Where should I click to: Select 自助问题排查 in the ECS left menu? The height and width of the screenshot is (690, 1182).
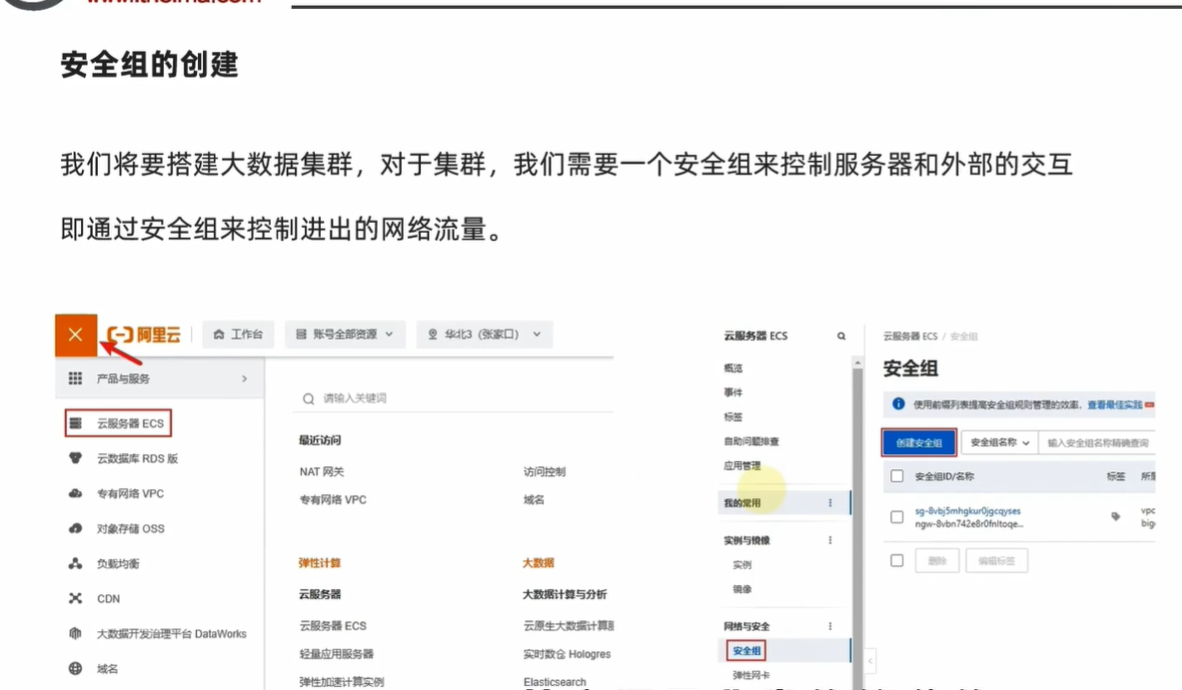[751, 441]
